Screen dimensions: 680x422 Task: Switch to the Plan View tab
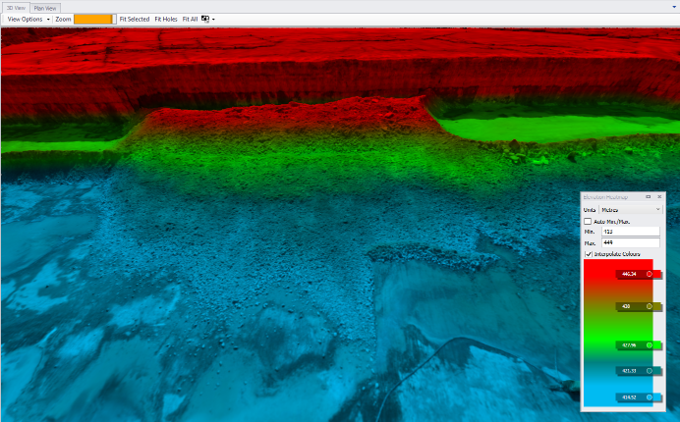pos(45,8)
